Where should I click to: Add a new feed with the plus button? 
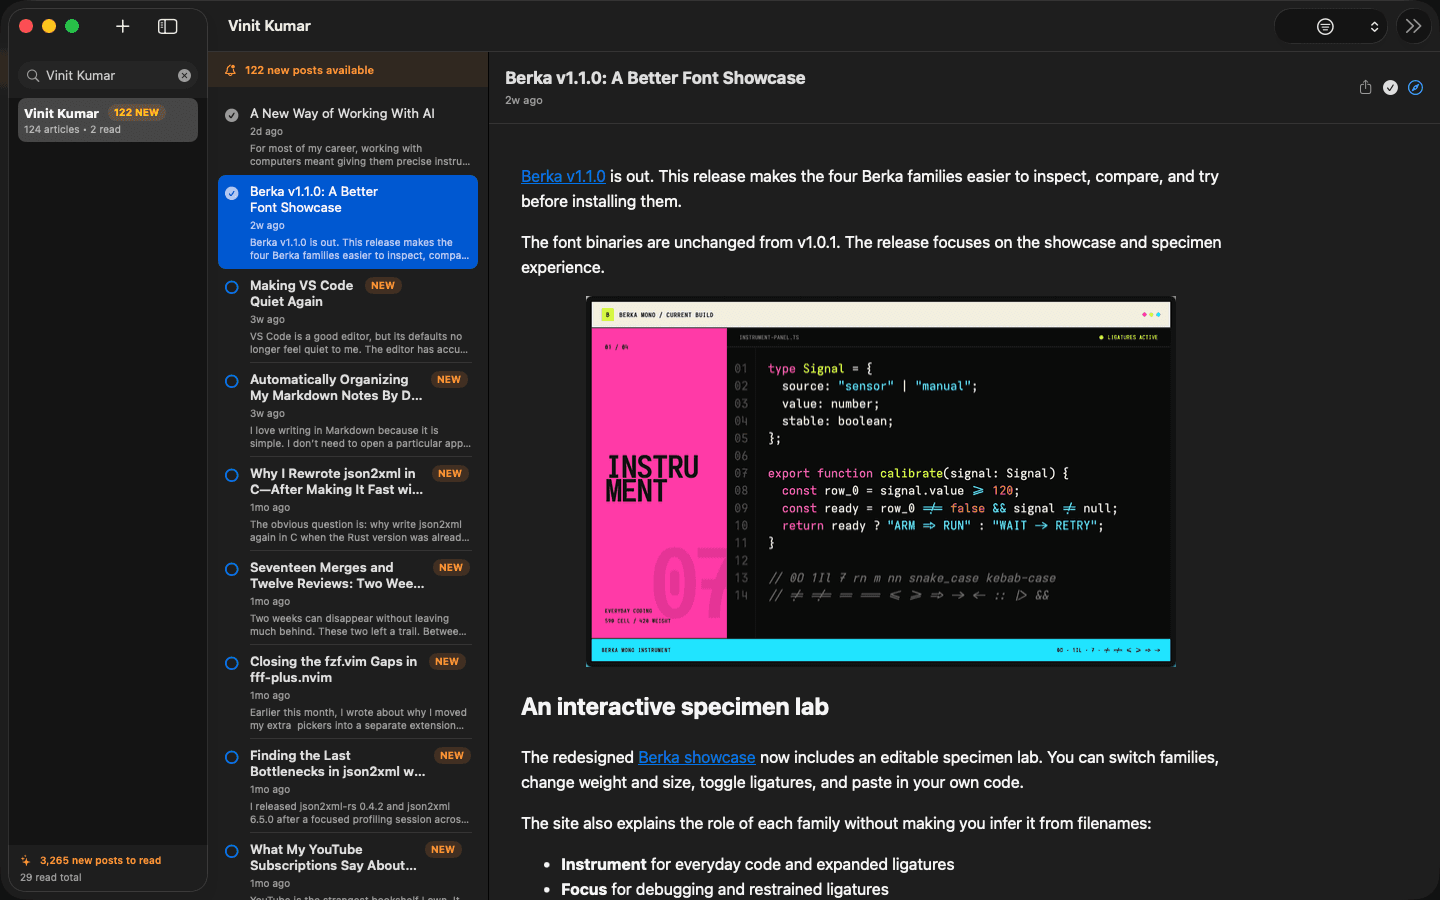[x=123, y=26]
